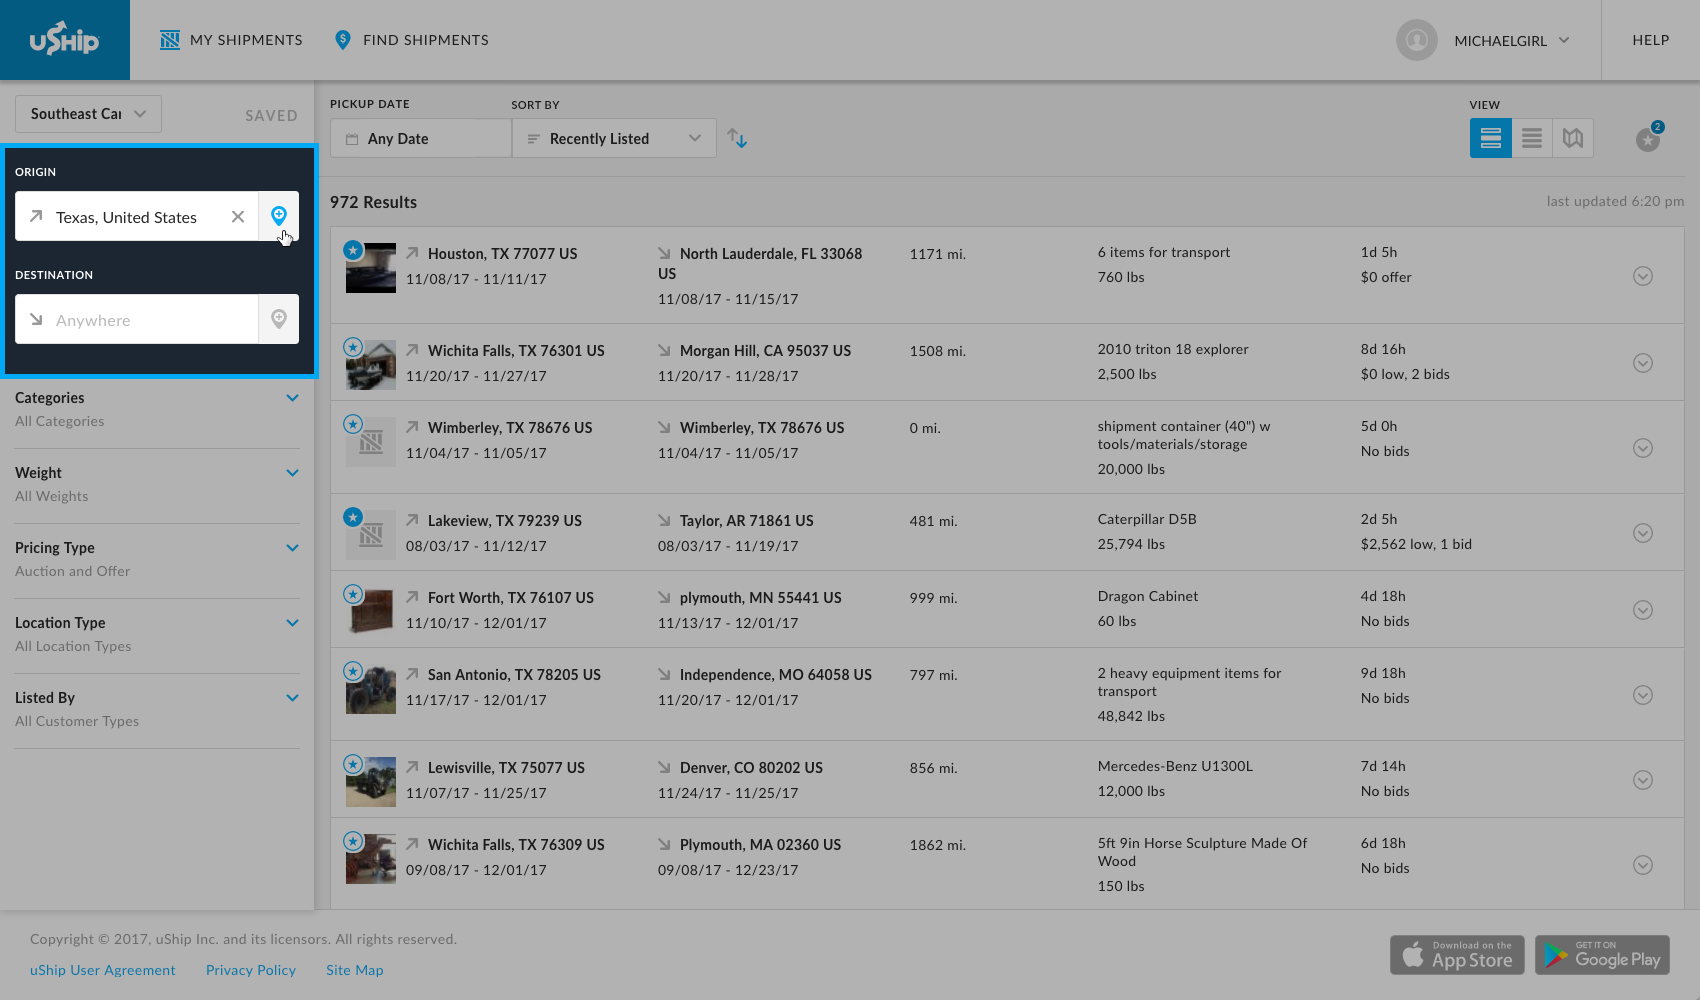Expand the Categories filter section

292,397
